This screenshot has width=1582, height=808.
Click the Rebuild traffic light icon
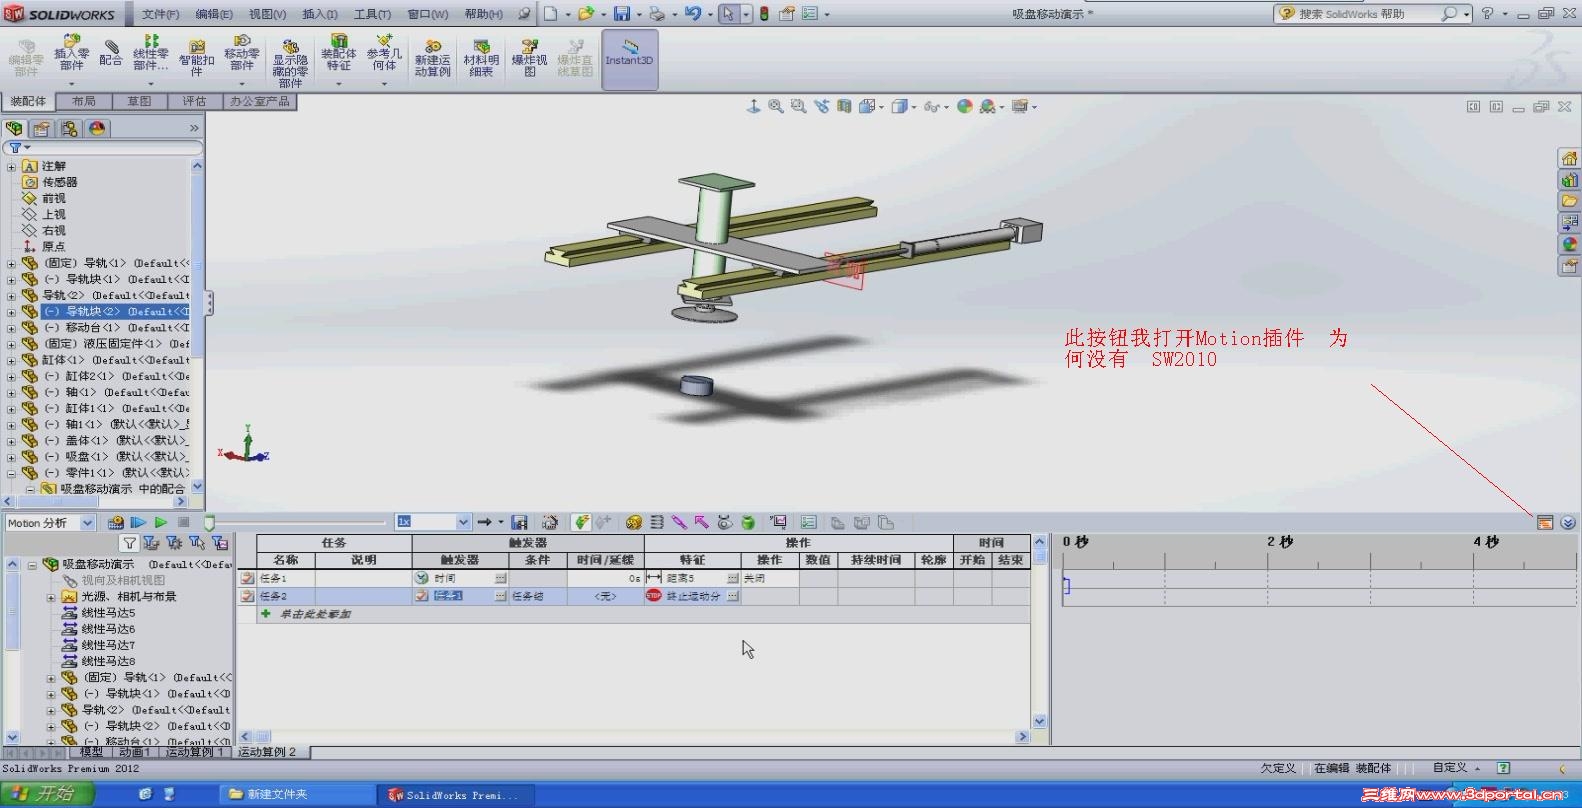pos(764,14)
